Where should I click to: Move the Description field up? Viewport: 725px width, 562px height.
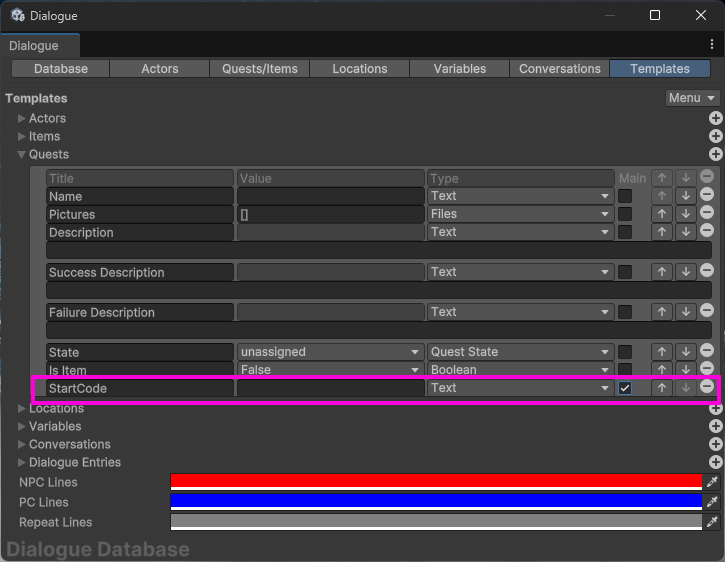[662, 232]
